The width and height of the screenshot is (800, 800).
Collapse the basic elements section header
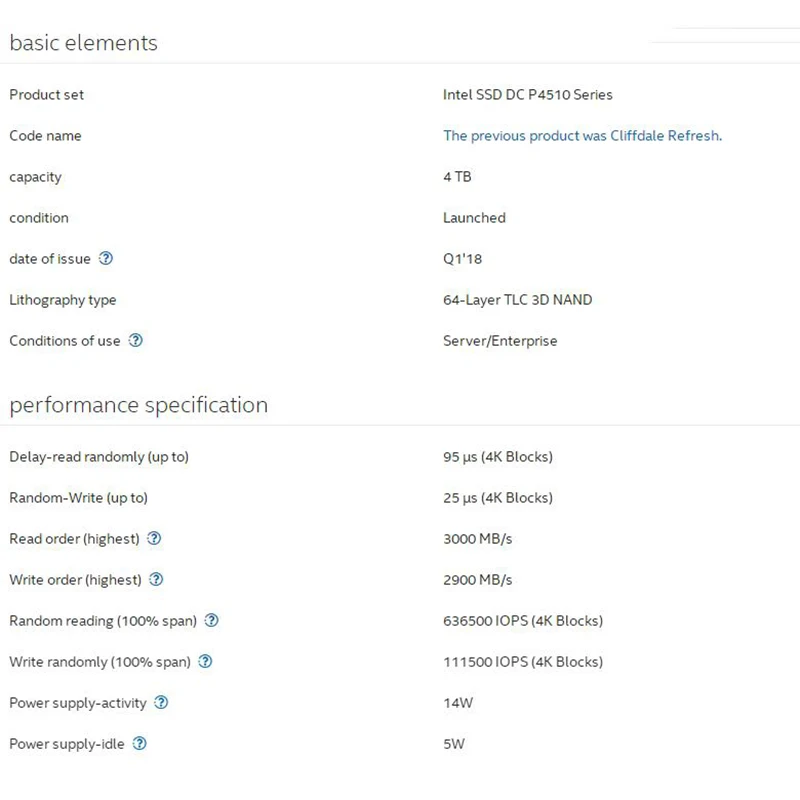[x=84, y=43]
